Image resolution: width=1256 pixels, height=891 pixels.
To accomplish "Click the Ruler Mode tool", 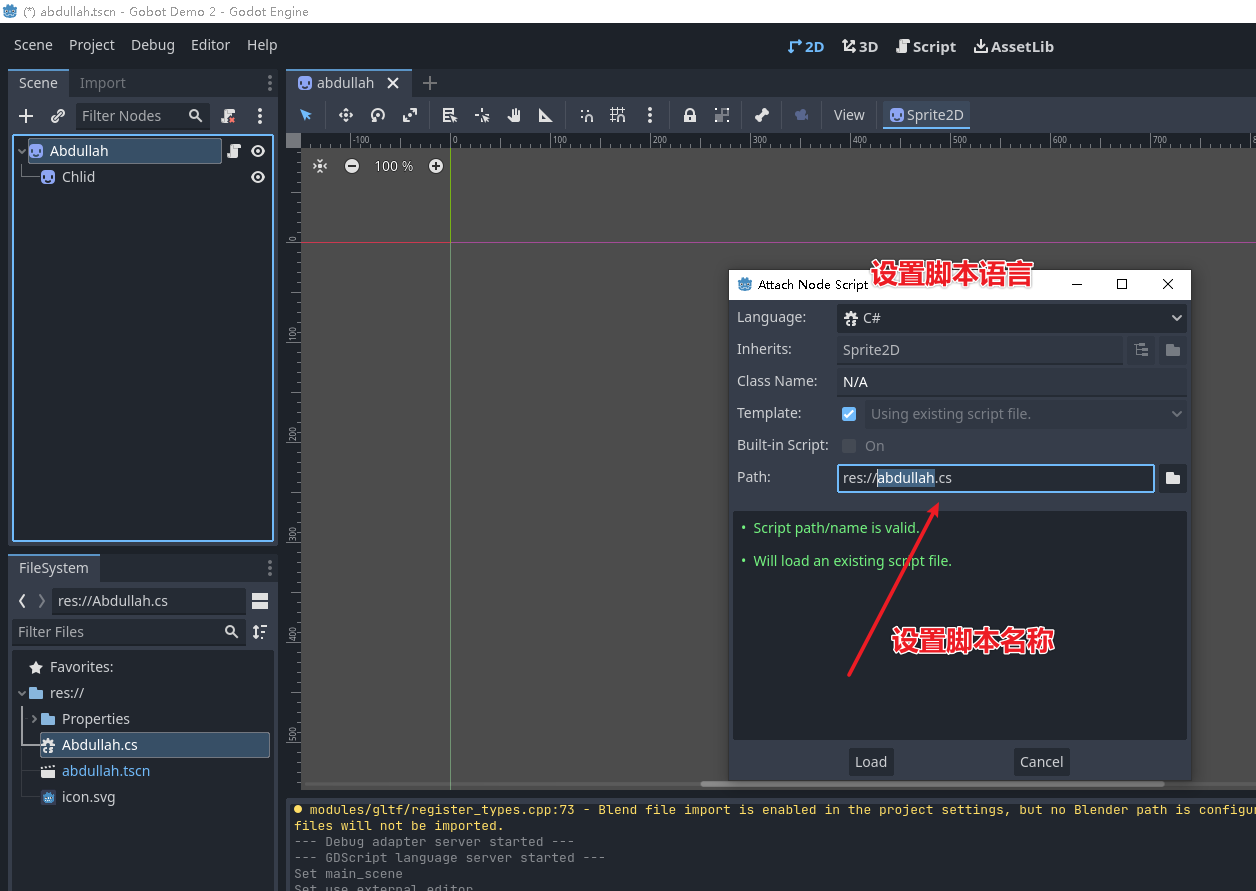I will pos(546,115).
